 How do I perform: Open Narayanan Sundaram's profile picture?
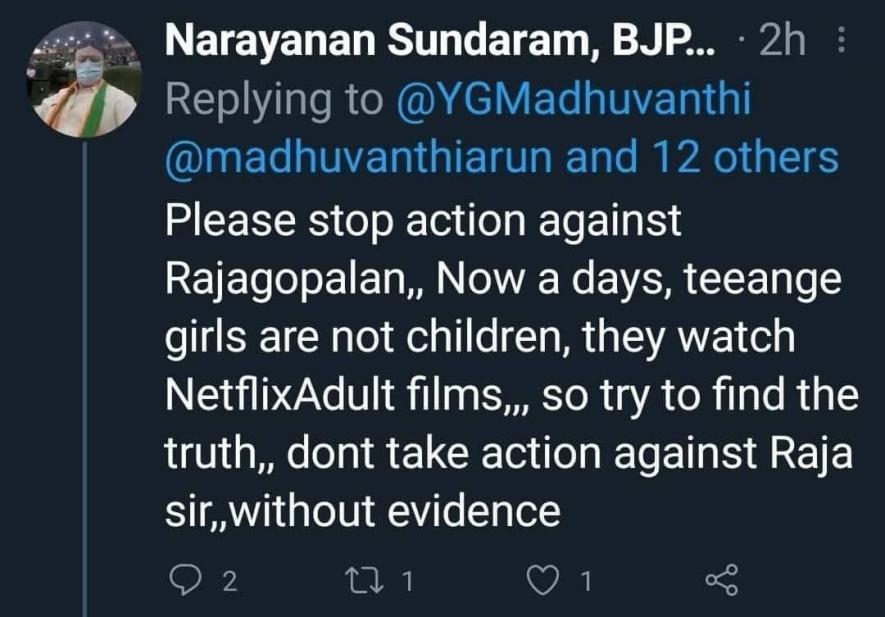click(x=86, y=80)
